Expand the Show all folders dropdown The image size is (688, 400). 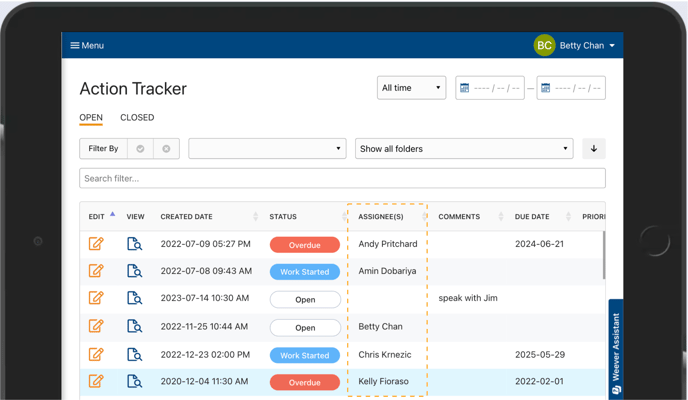click(463, 149)
